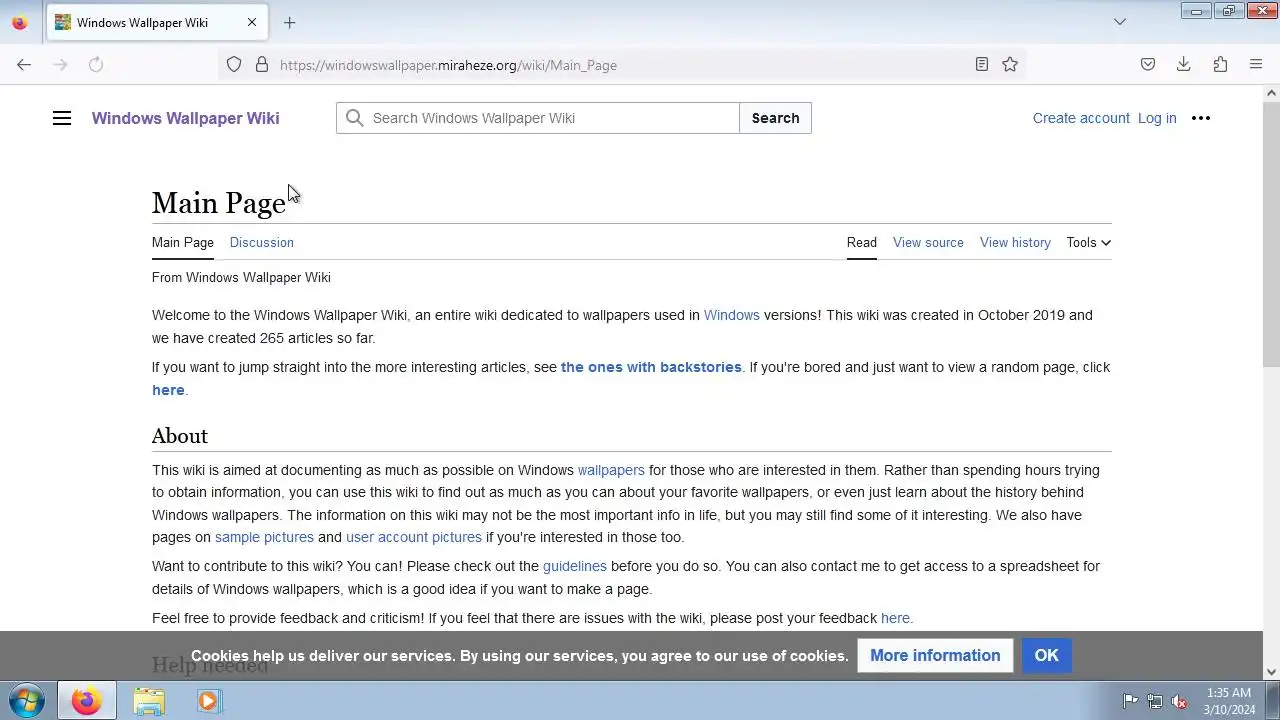This screenshot has height=720, width=1280.
Task: Select the Main Page namespace tab
Action: click(x=183, y=242)
